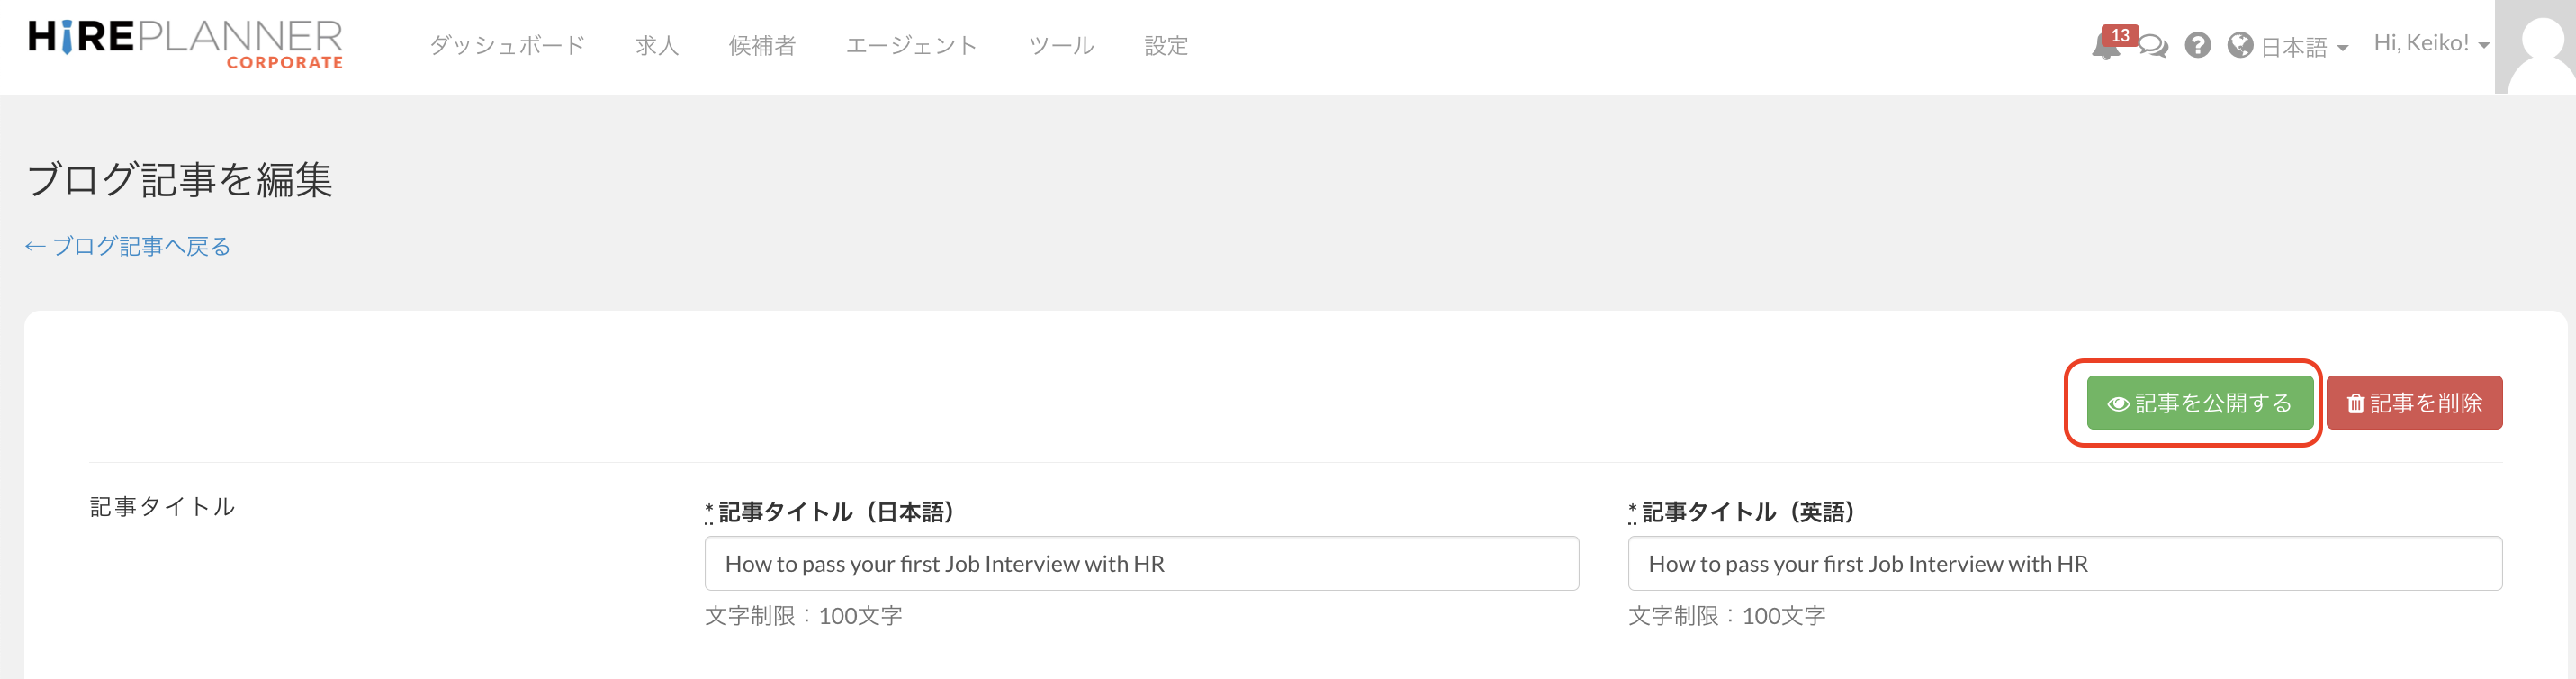The height and width of the screenshot is (679, 2576).
Task: Click the user avatar picture
Action: pyautogui.click(x=2535, y=47)
